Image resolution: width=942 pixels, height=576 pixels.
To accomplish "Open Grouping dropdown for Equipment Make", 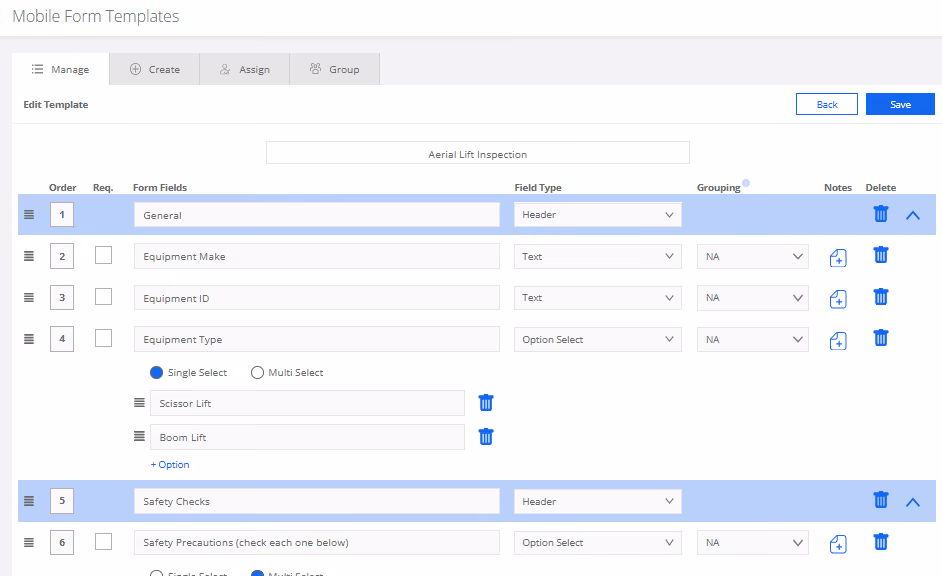I will click(753, 256).
